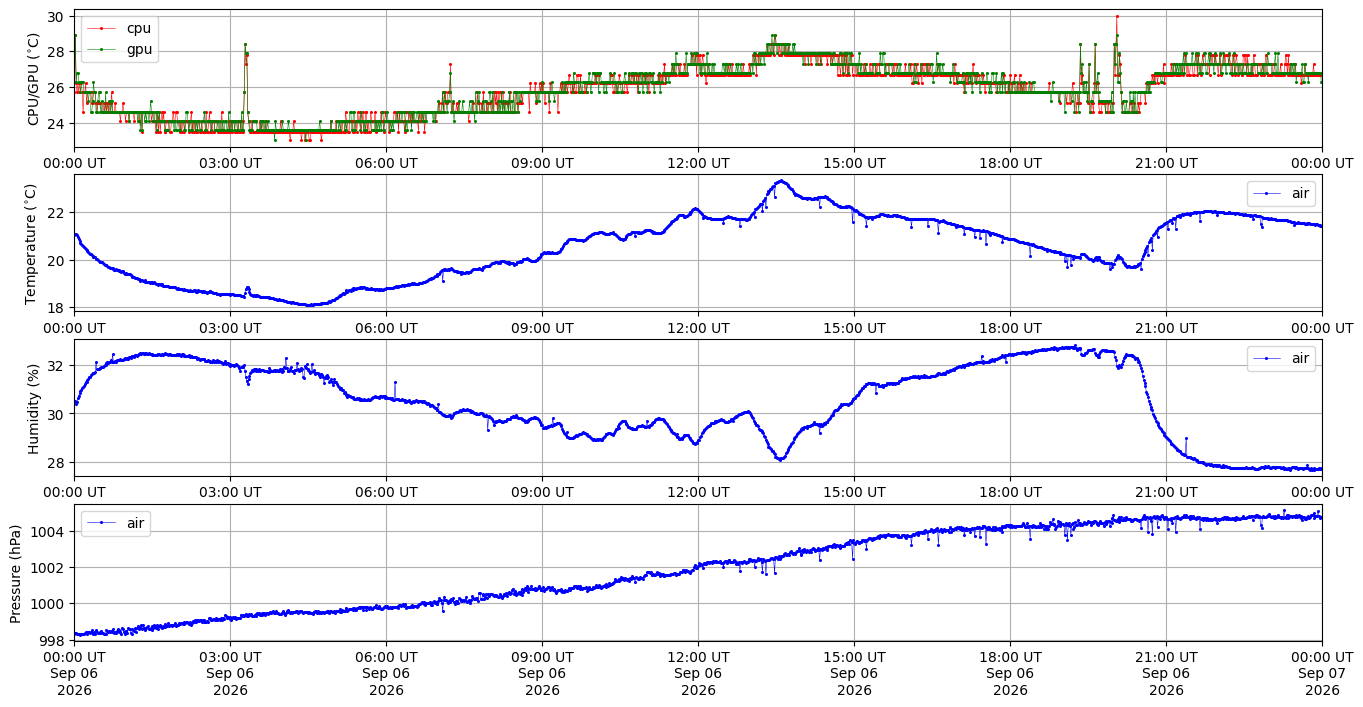Click the 00:00 UT Sep 07 2026 tick label
Screen dimensions: 1363x707
coord(1322,673)
